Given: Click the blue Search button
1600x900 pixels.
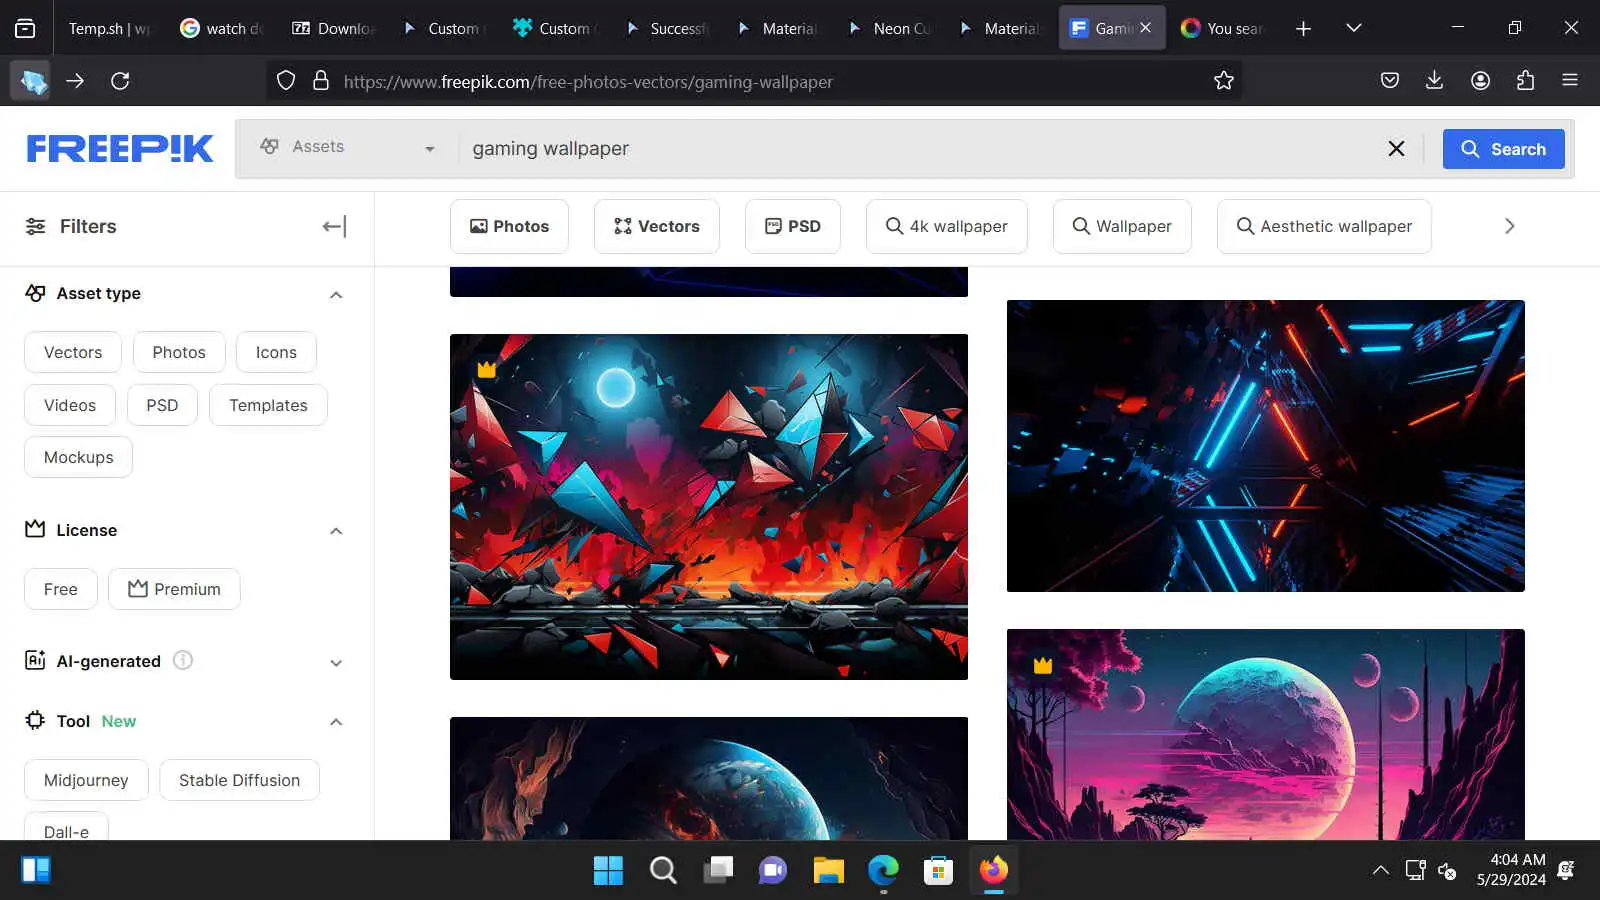Looking at the screenshot, I should pyautogui.click(x=1503, y=149).
